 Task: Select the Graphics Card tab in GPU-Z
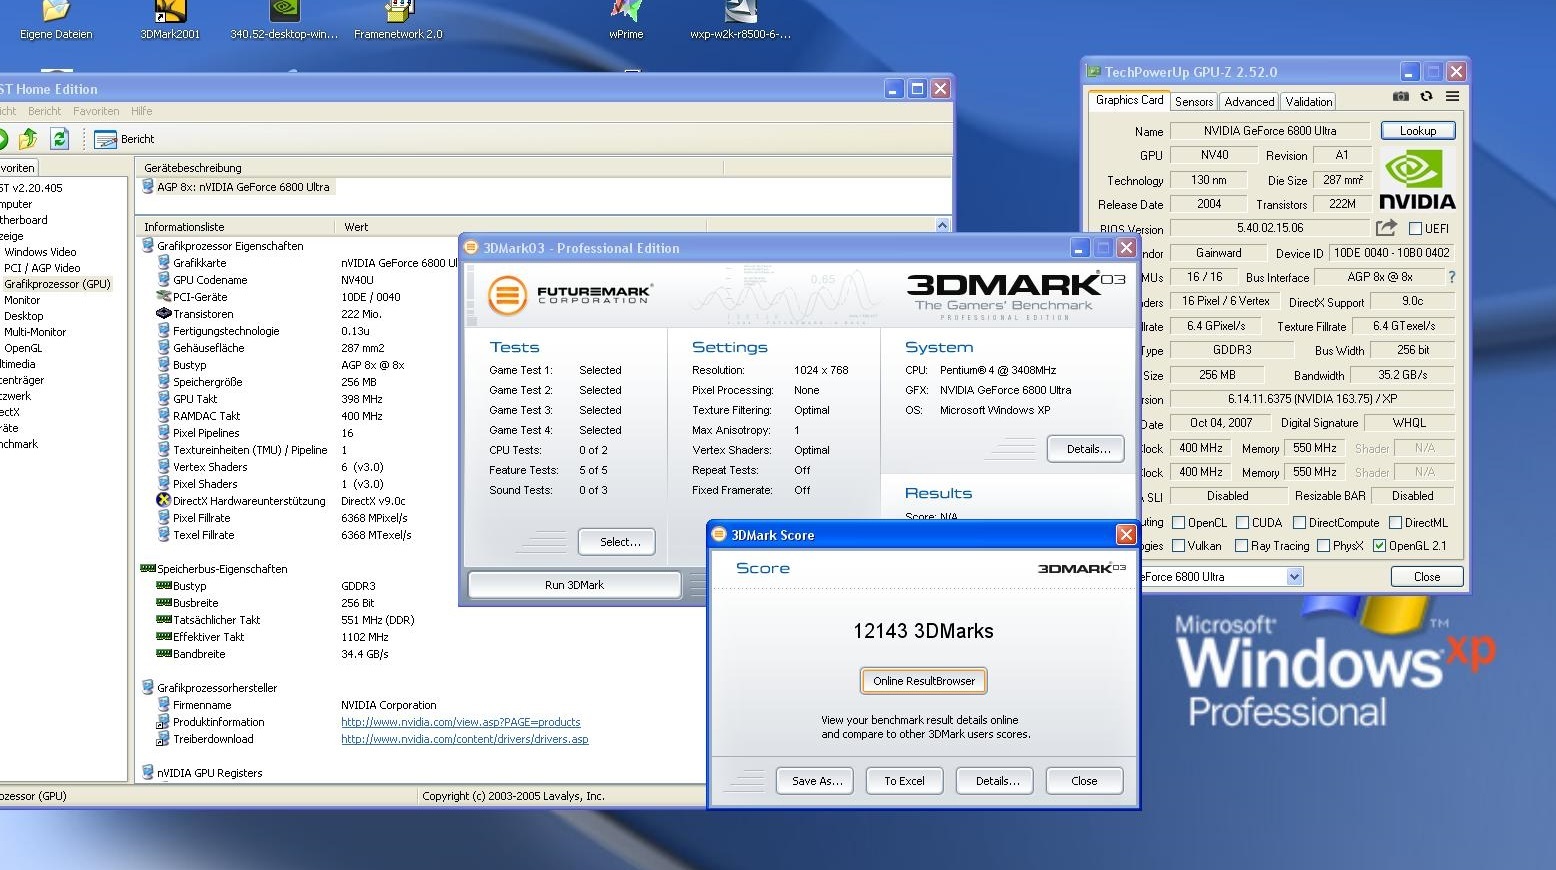point(1129,100)
